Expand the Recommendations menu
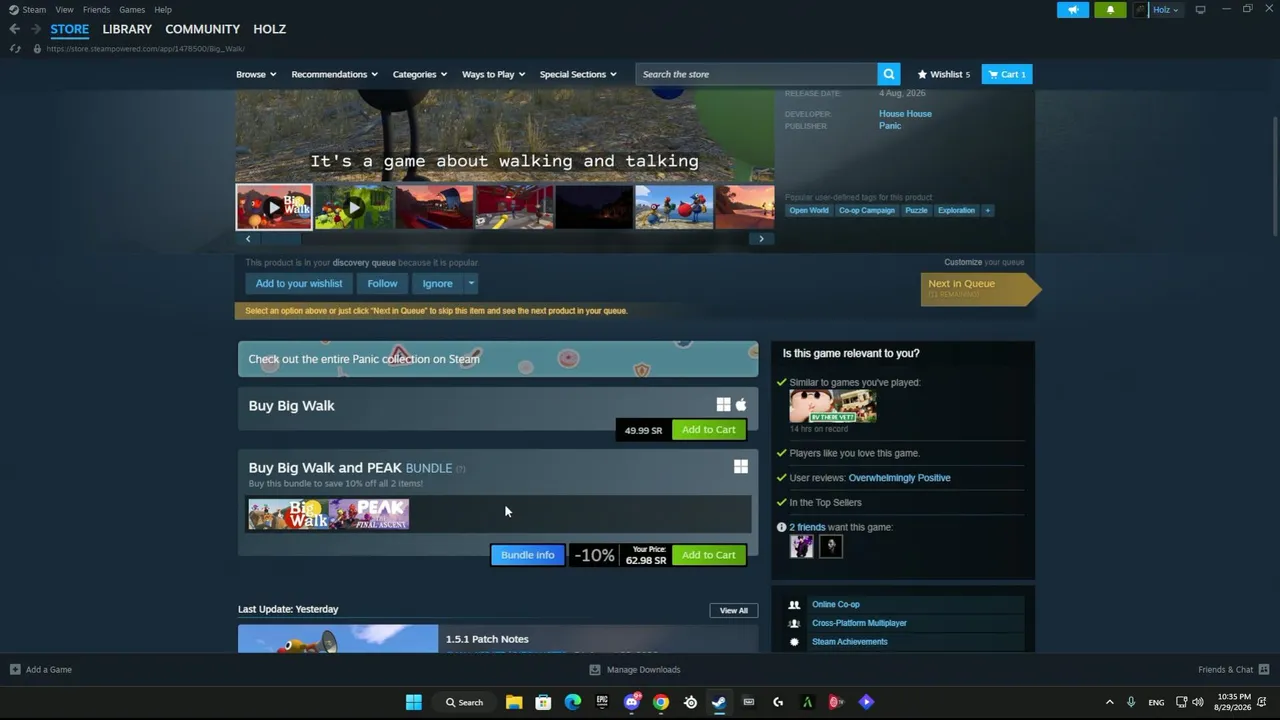1280x720 pixels. 334,74
